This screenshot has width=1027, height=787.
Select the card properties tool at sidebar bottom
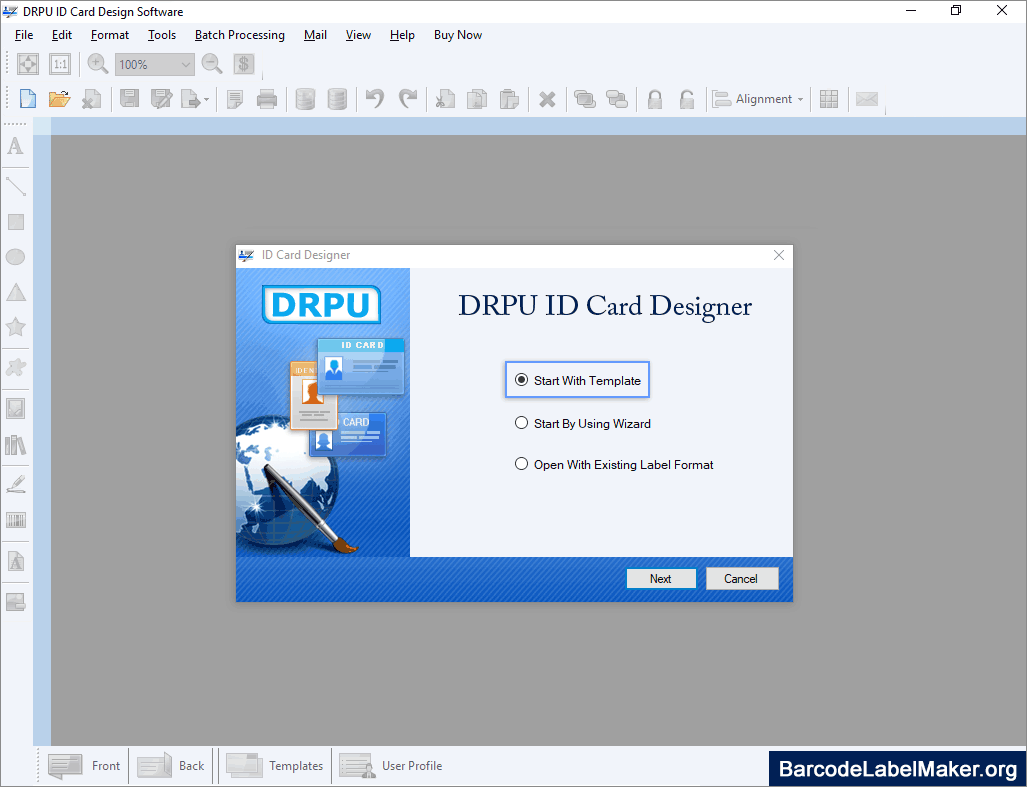click(x=15, y=602)
